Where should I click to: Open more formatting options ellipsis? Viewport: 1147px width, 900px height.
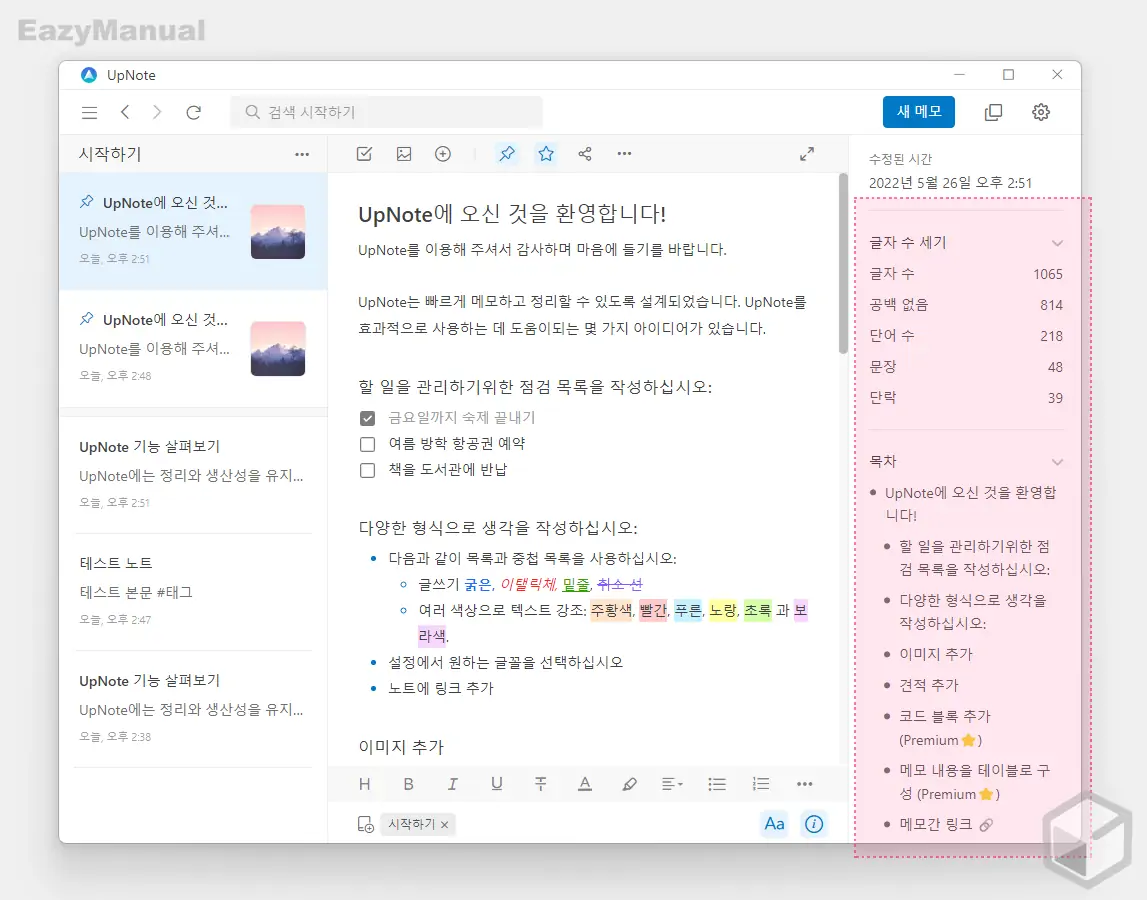[805, 784]
